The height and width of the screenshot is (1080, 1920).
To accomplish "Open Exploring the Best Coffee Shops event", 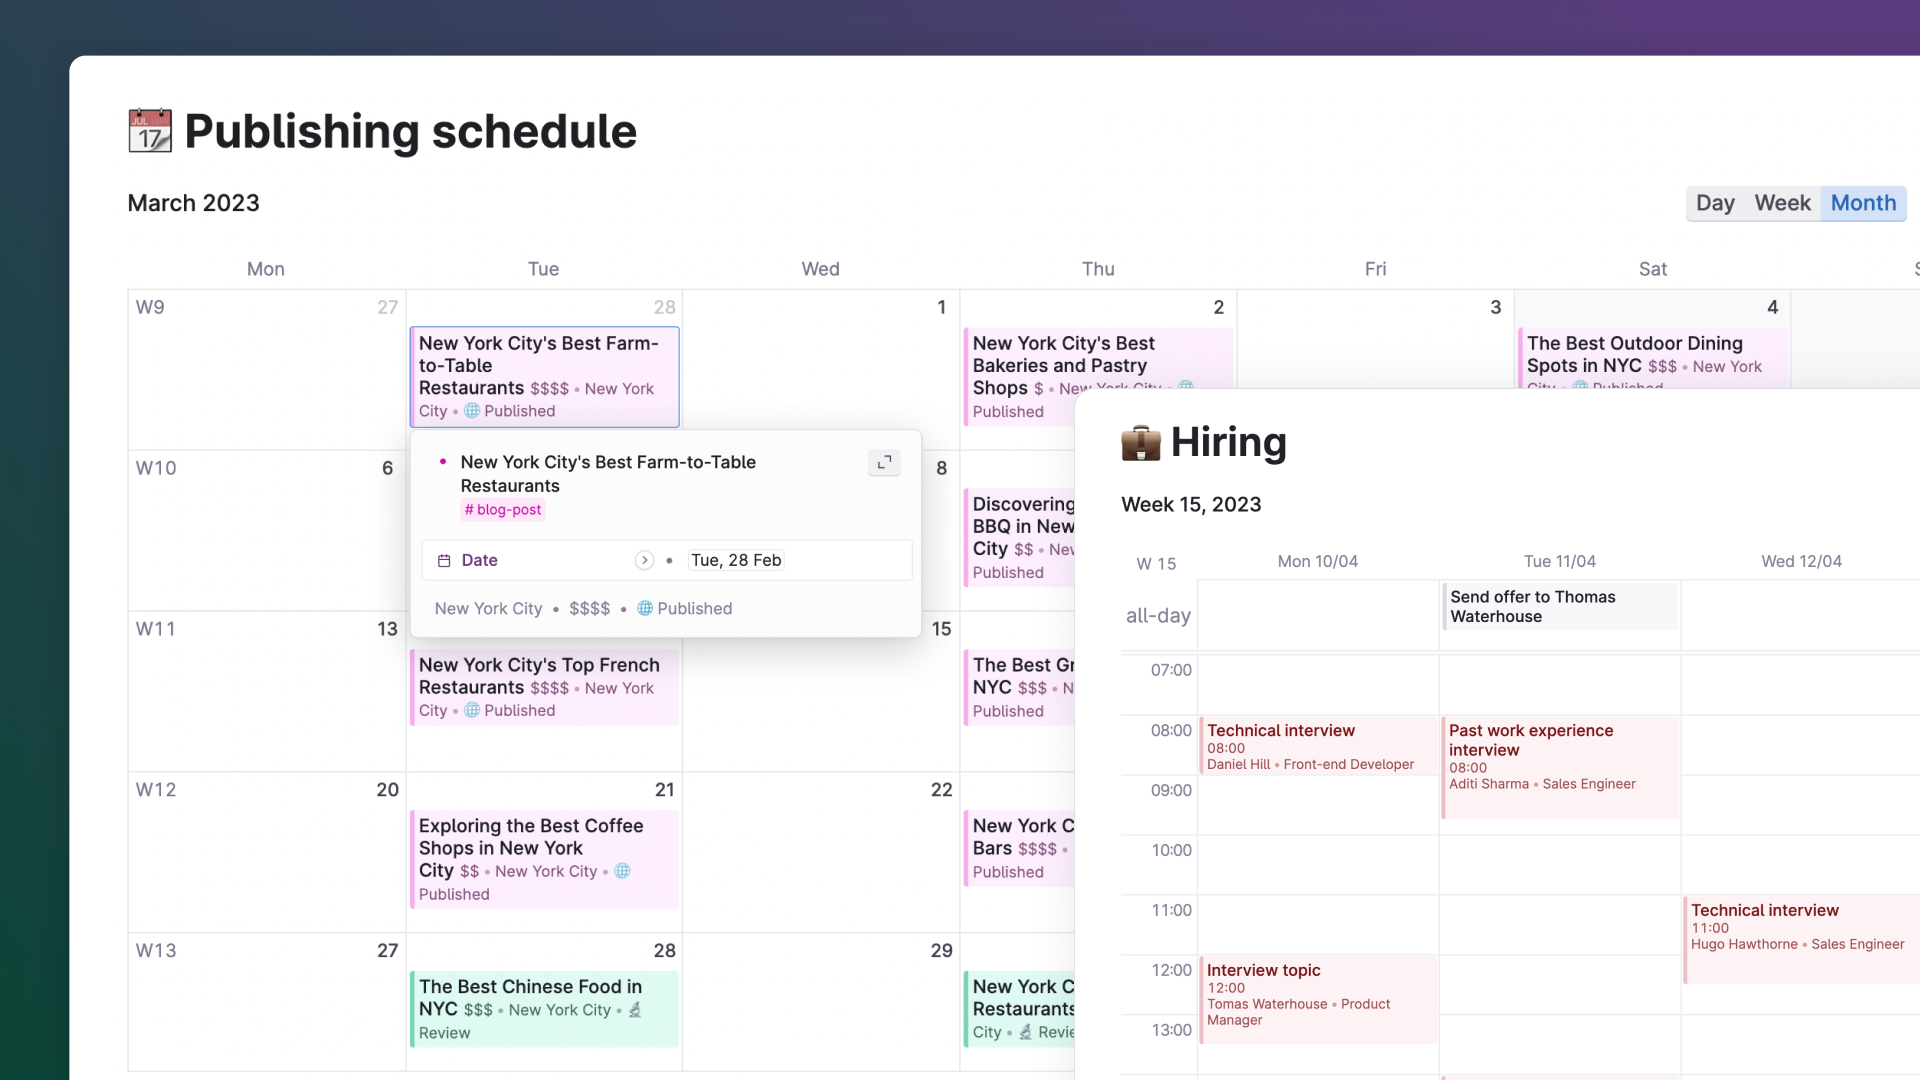I will coord(544,859).
